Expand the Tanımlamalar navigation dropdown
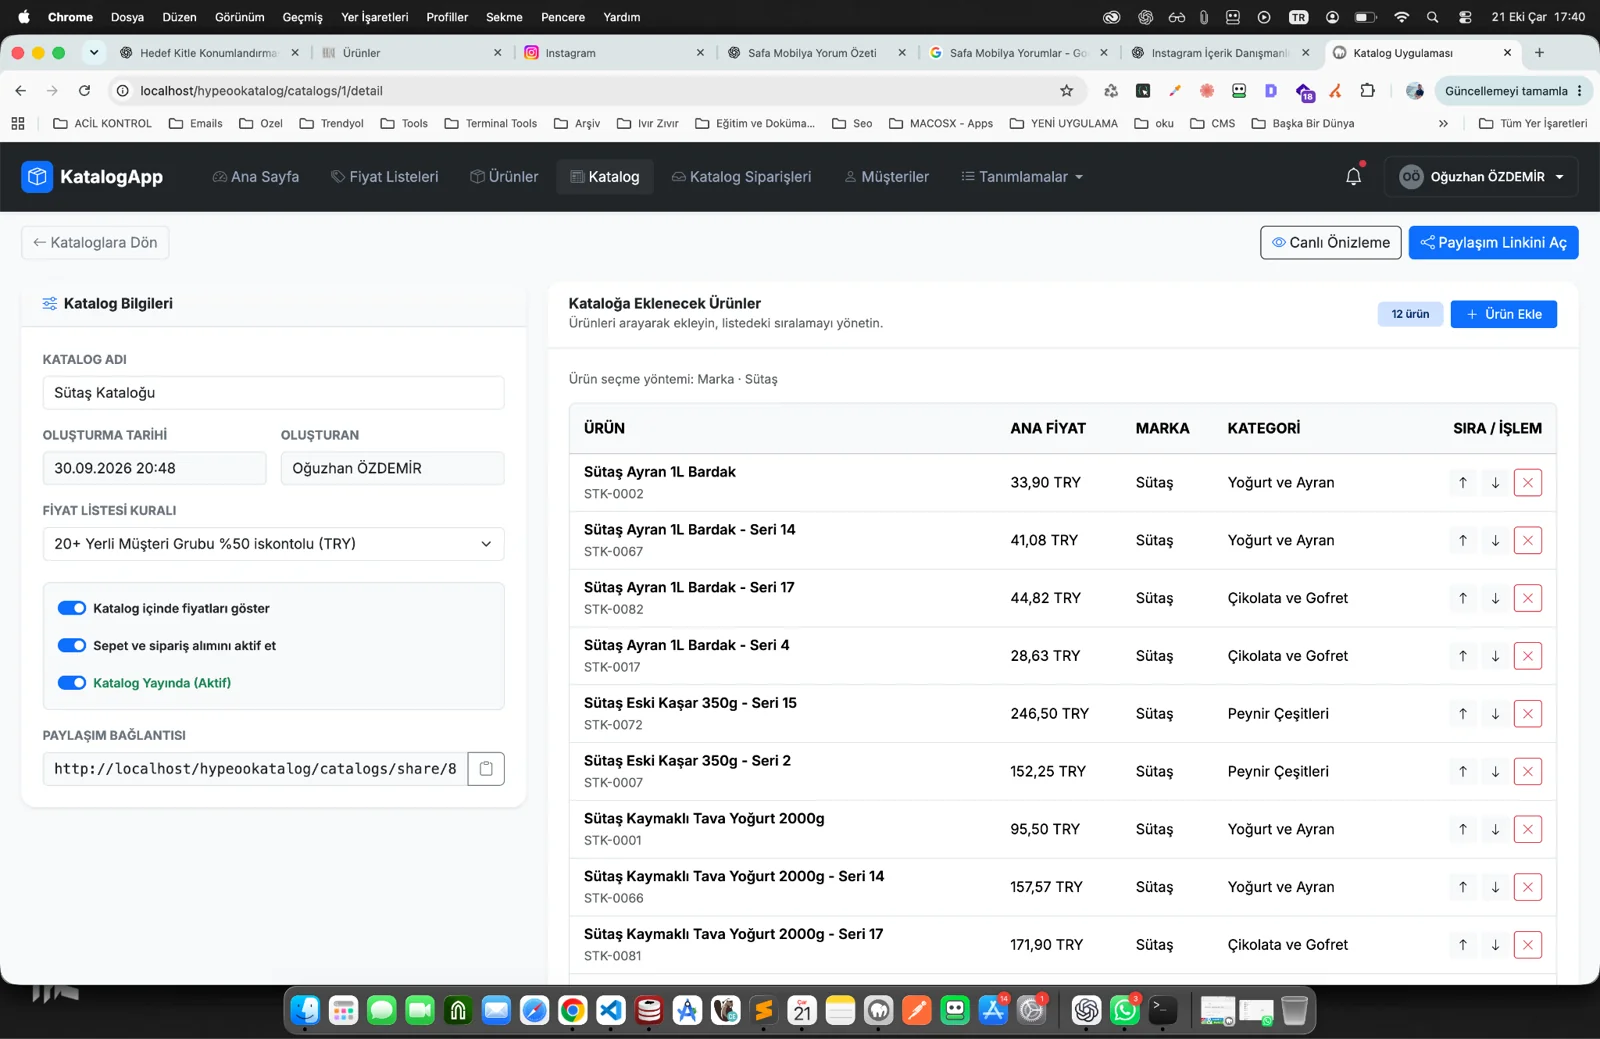 [1022, 177]
